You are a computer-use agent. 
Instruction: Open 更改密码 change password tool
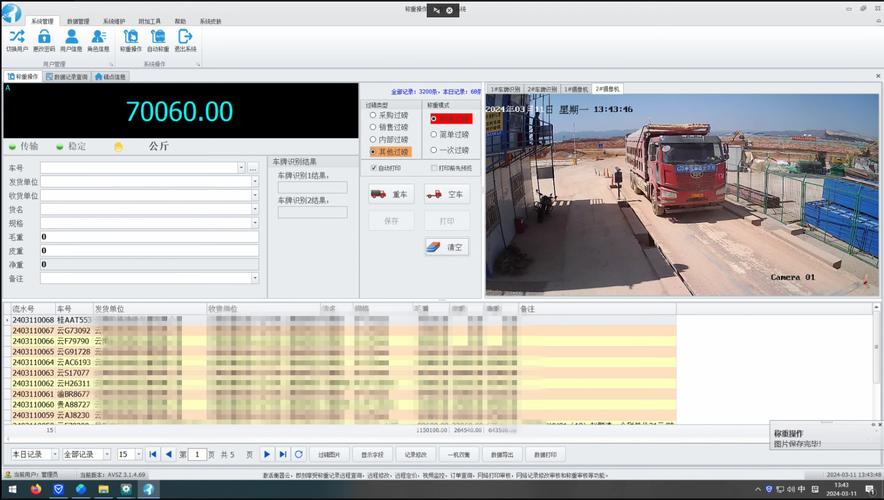click(44, 40)
